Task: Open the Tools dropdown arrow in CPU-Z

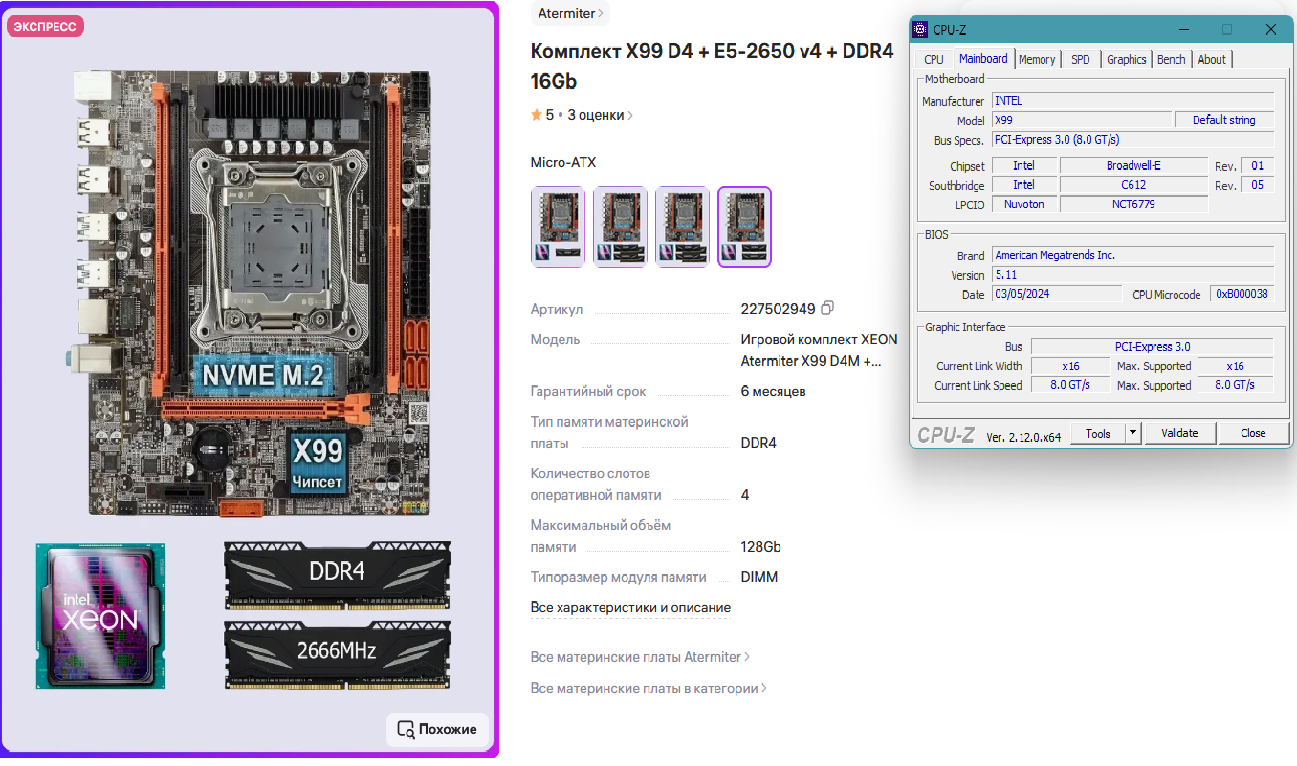Action: [x=1133, y=433]
